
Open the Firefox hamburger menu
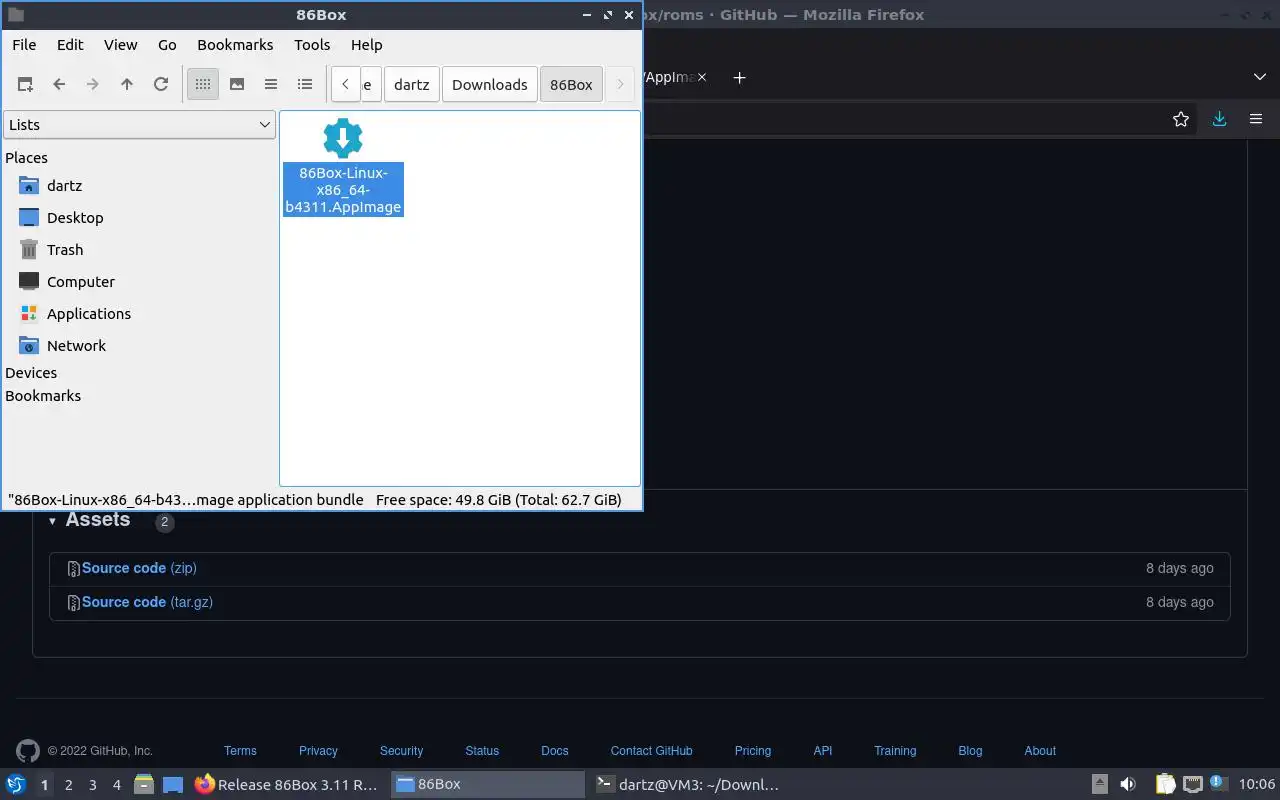[x=1256, y=119]
